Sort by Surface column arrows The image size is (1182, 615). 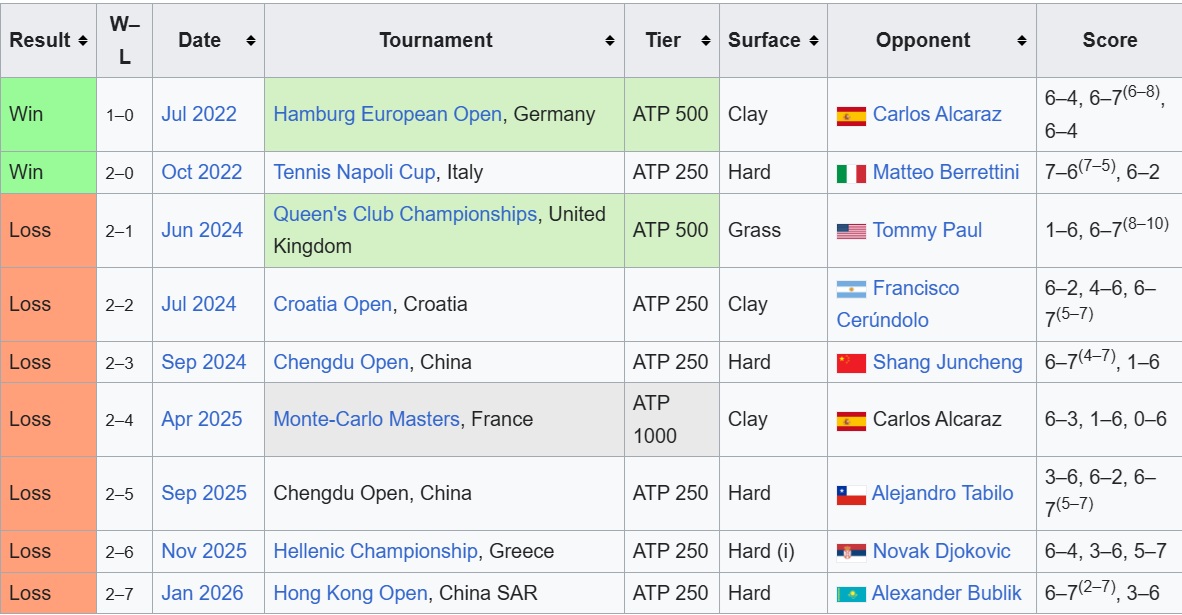pyautogui.click(x=814, y=41)
